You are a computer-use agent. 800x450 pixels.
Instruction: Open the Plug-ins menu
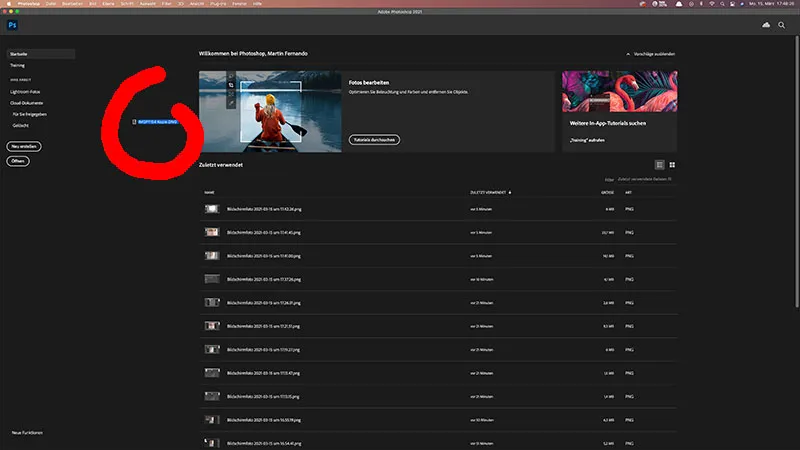coord(218,4)
